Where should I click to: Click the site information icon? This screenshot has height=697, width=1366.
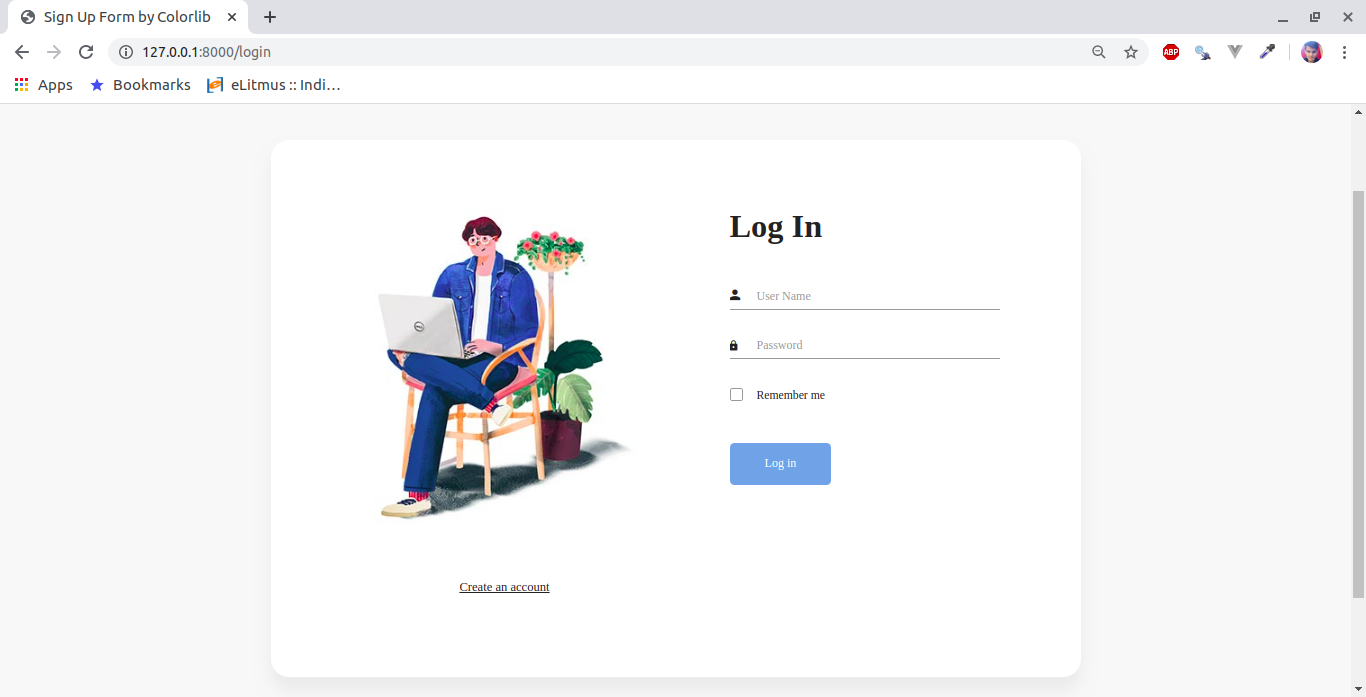tap(126, 52)
